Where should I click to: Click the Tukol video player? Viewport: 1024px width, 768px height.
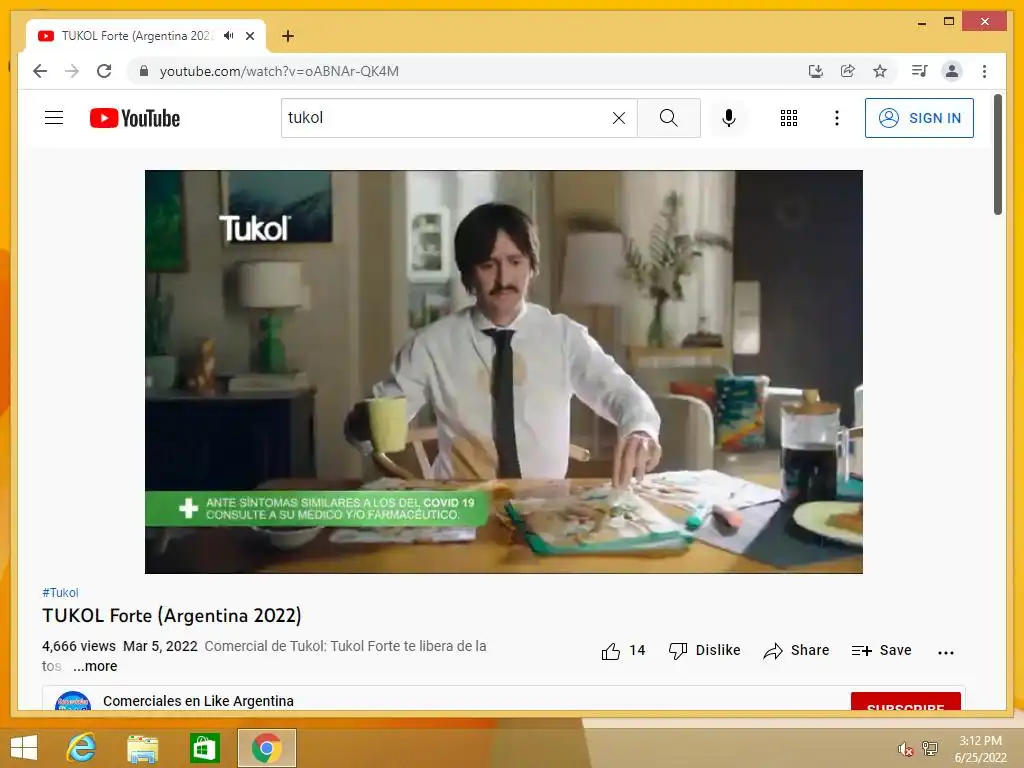(504, 372)
